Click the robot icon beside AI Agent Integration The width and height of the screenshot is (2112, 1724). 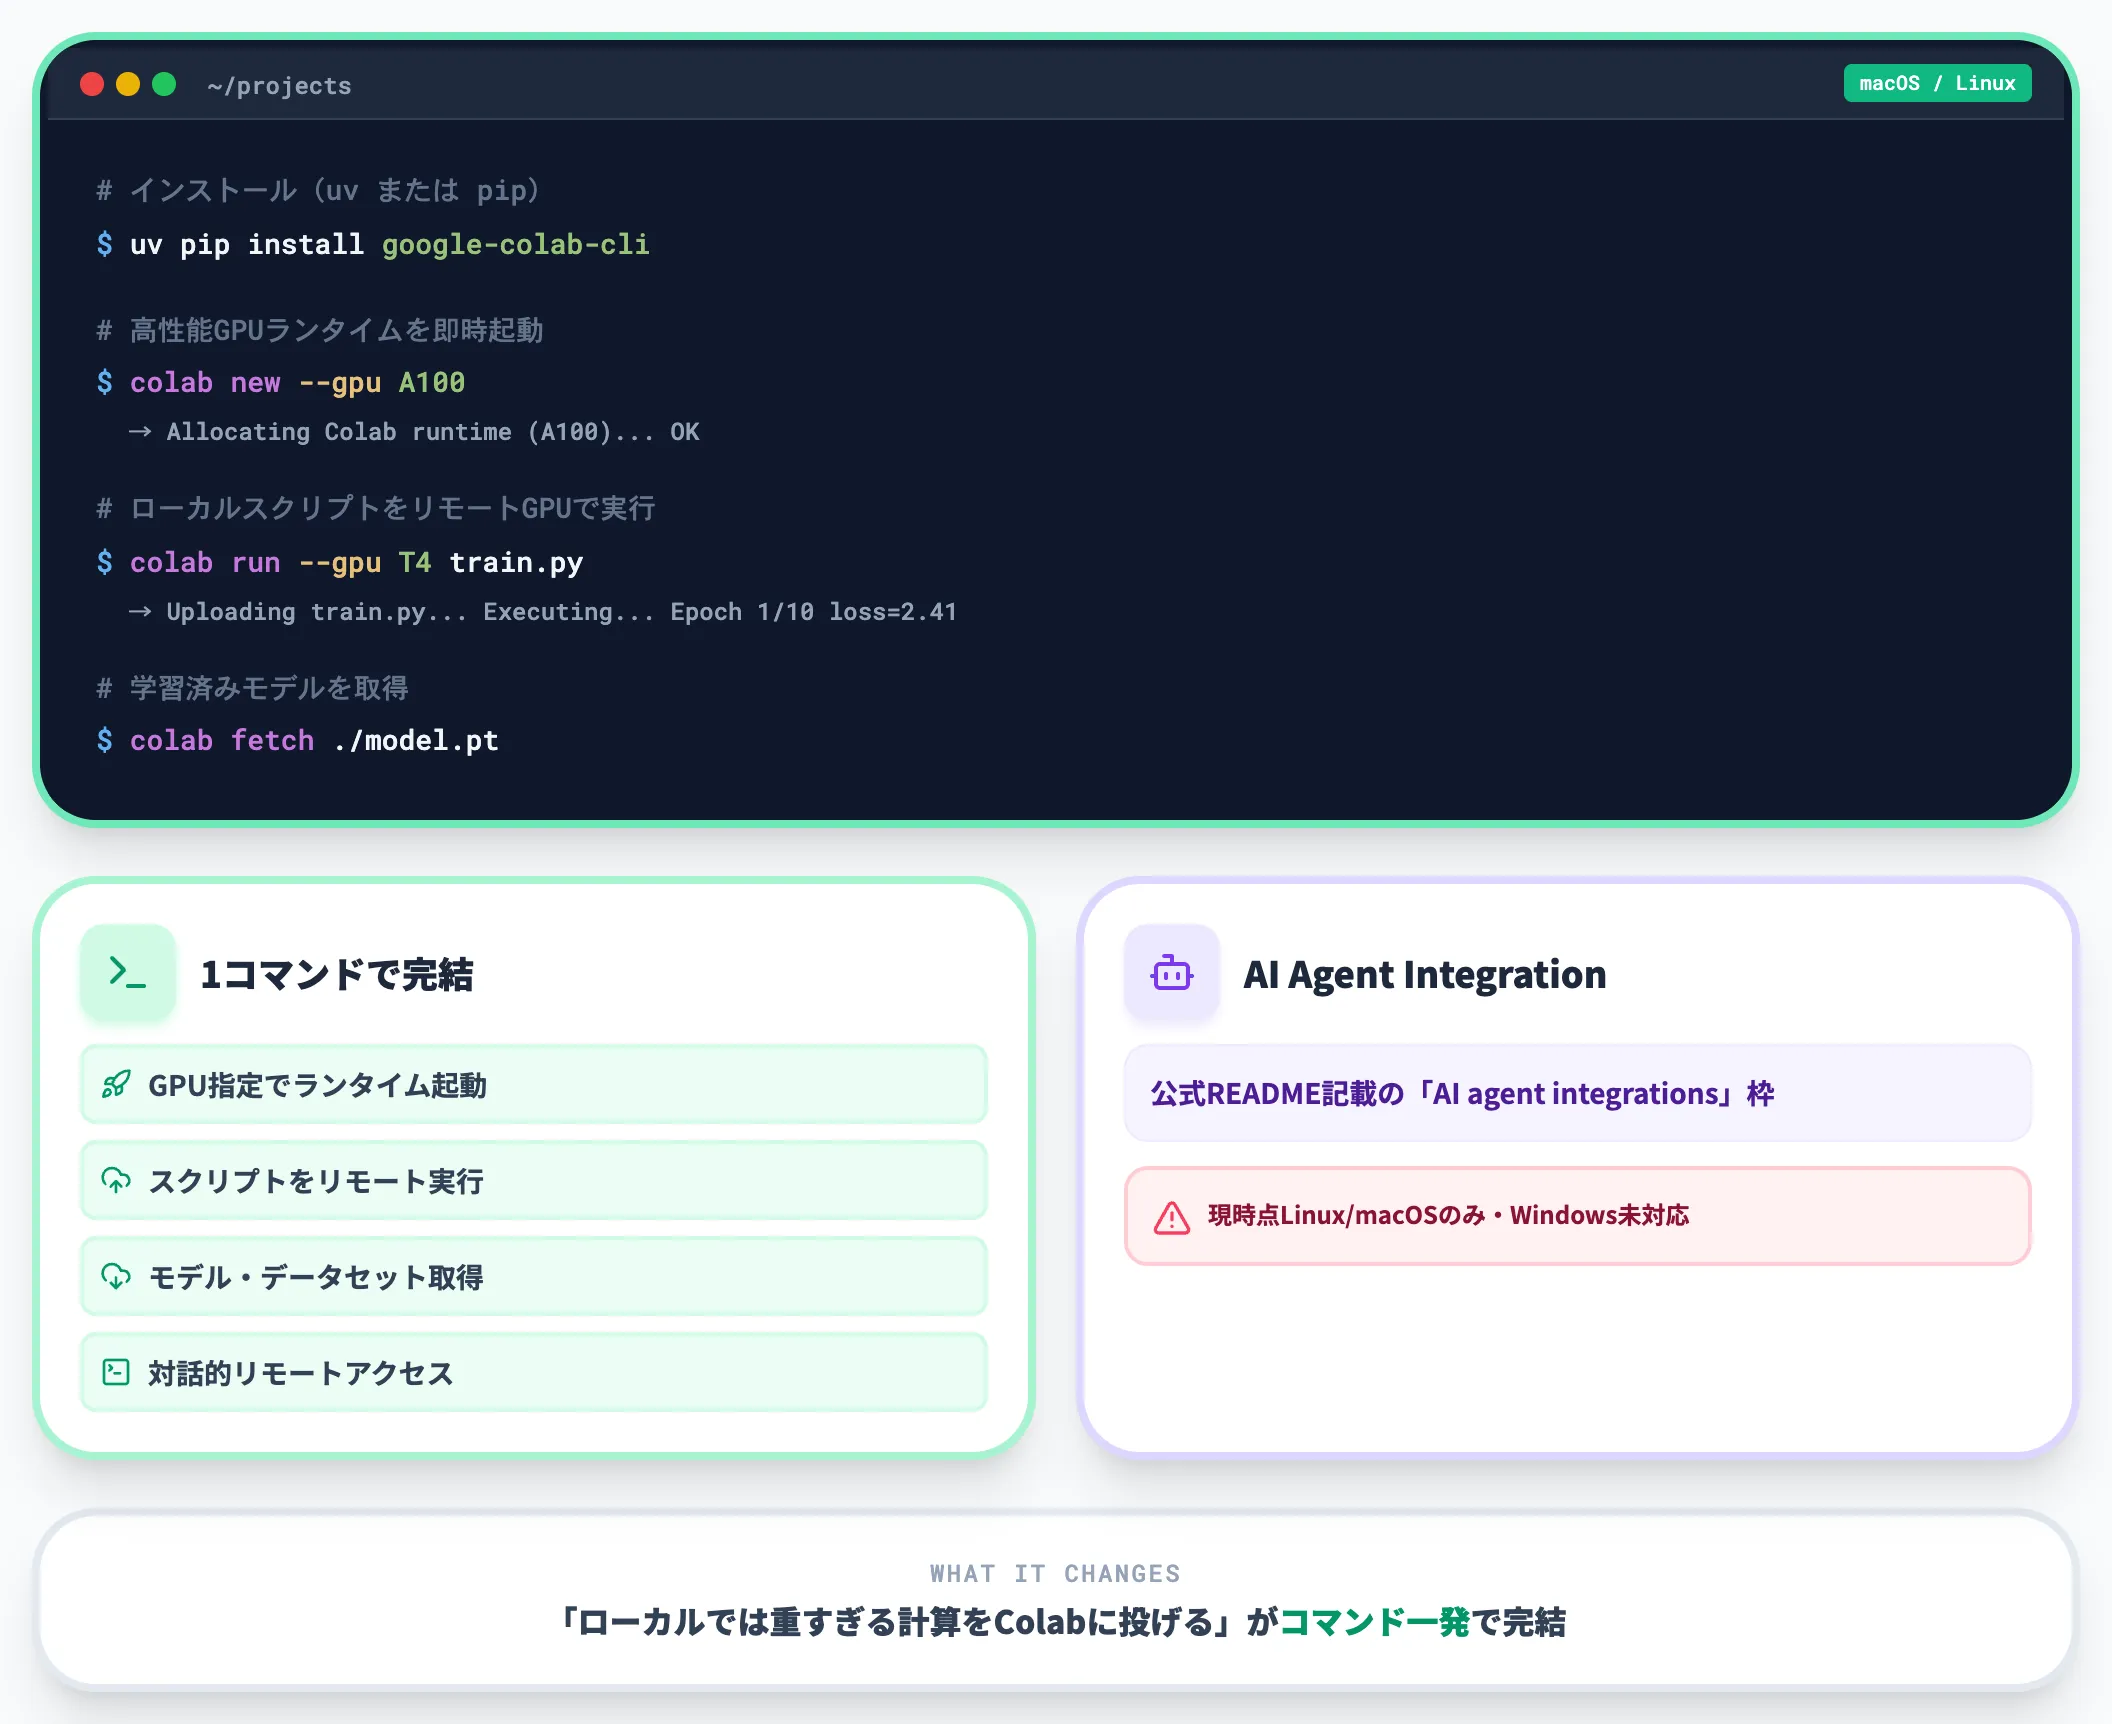[1172, 973]
